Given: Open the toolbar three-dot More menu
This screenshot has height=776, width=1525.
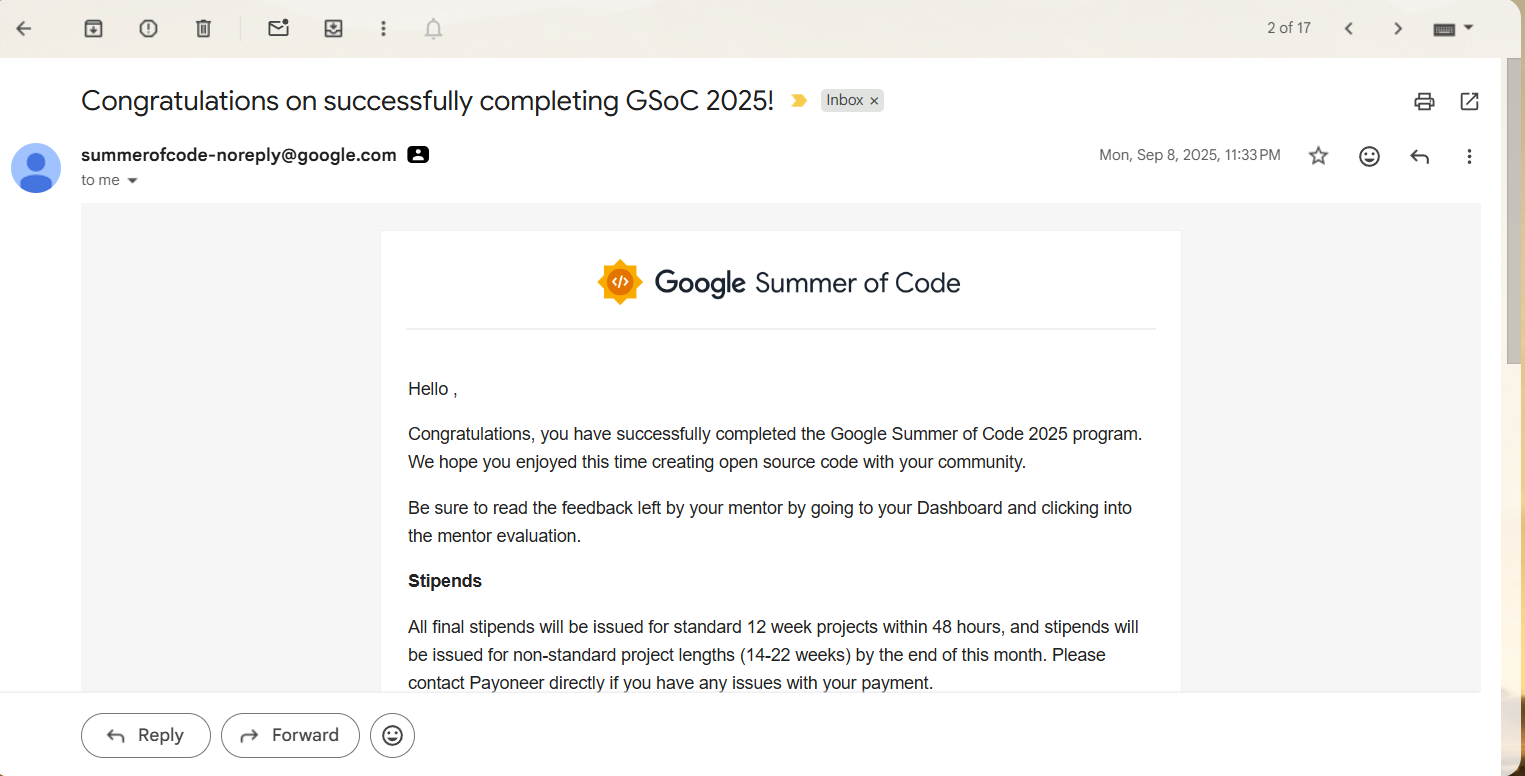Looking at the screenshot, I should [x=383, y=28].
